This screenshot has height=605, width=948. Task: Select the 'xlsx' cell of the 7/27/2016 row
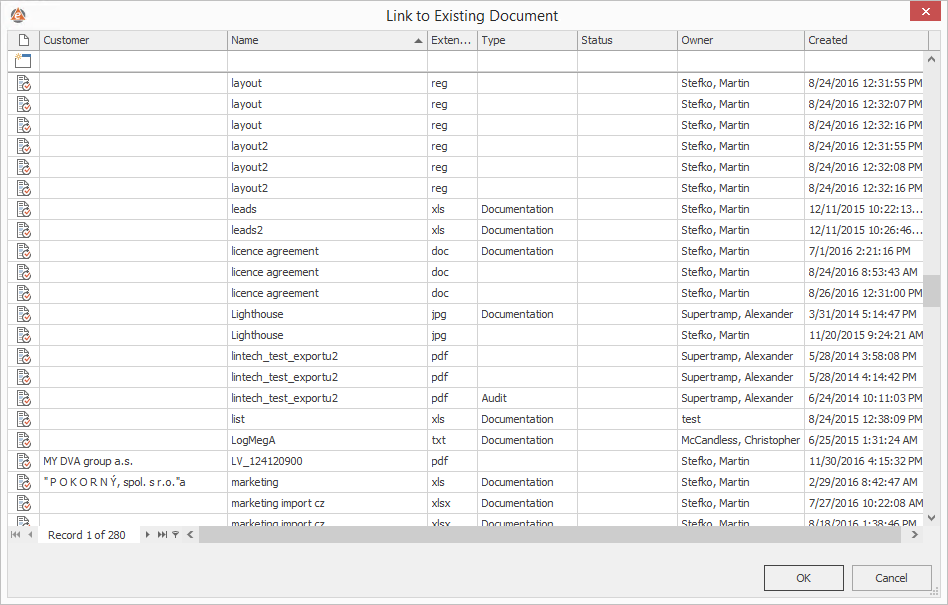click(x=452, y=503)
